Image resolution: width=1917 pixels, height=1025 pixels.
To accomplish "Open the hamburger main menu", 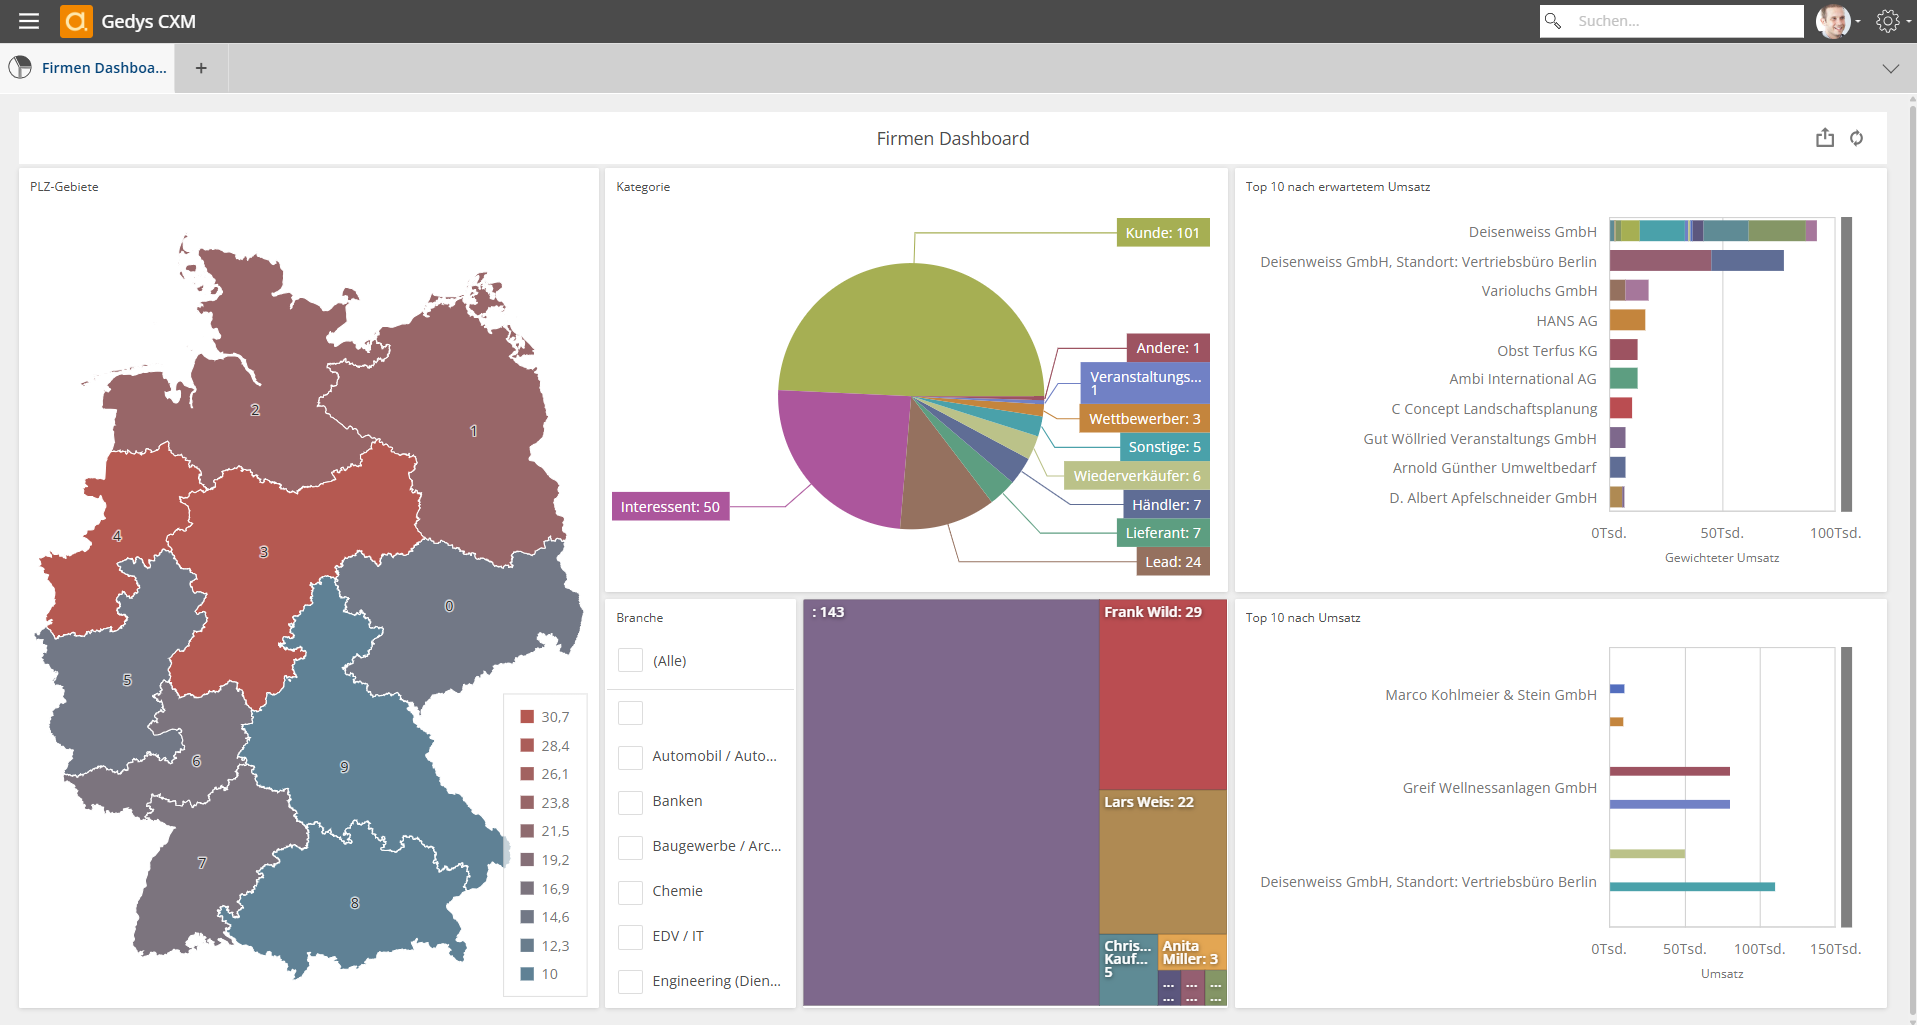I will tap(29, 21).
